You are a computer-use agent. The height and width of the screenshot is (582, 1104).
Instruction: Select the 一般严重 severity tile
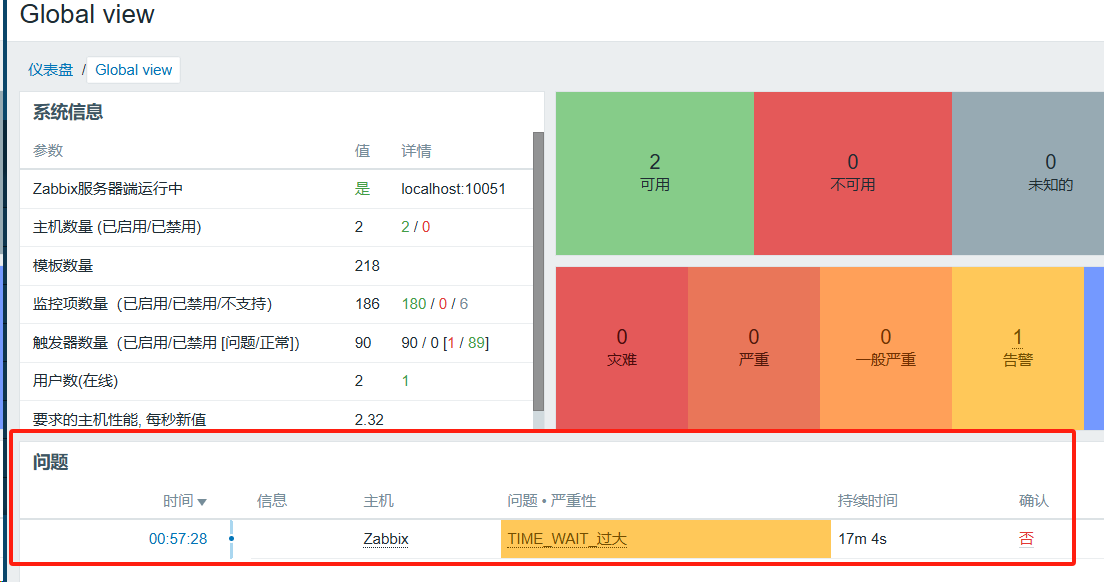coord(886,348)
